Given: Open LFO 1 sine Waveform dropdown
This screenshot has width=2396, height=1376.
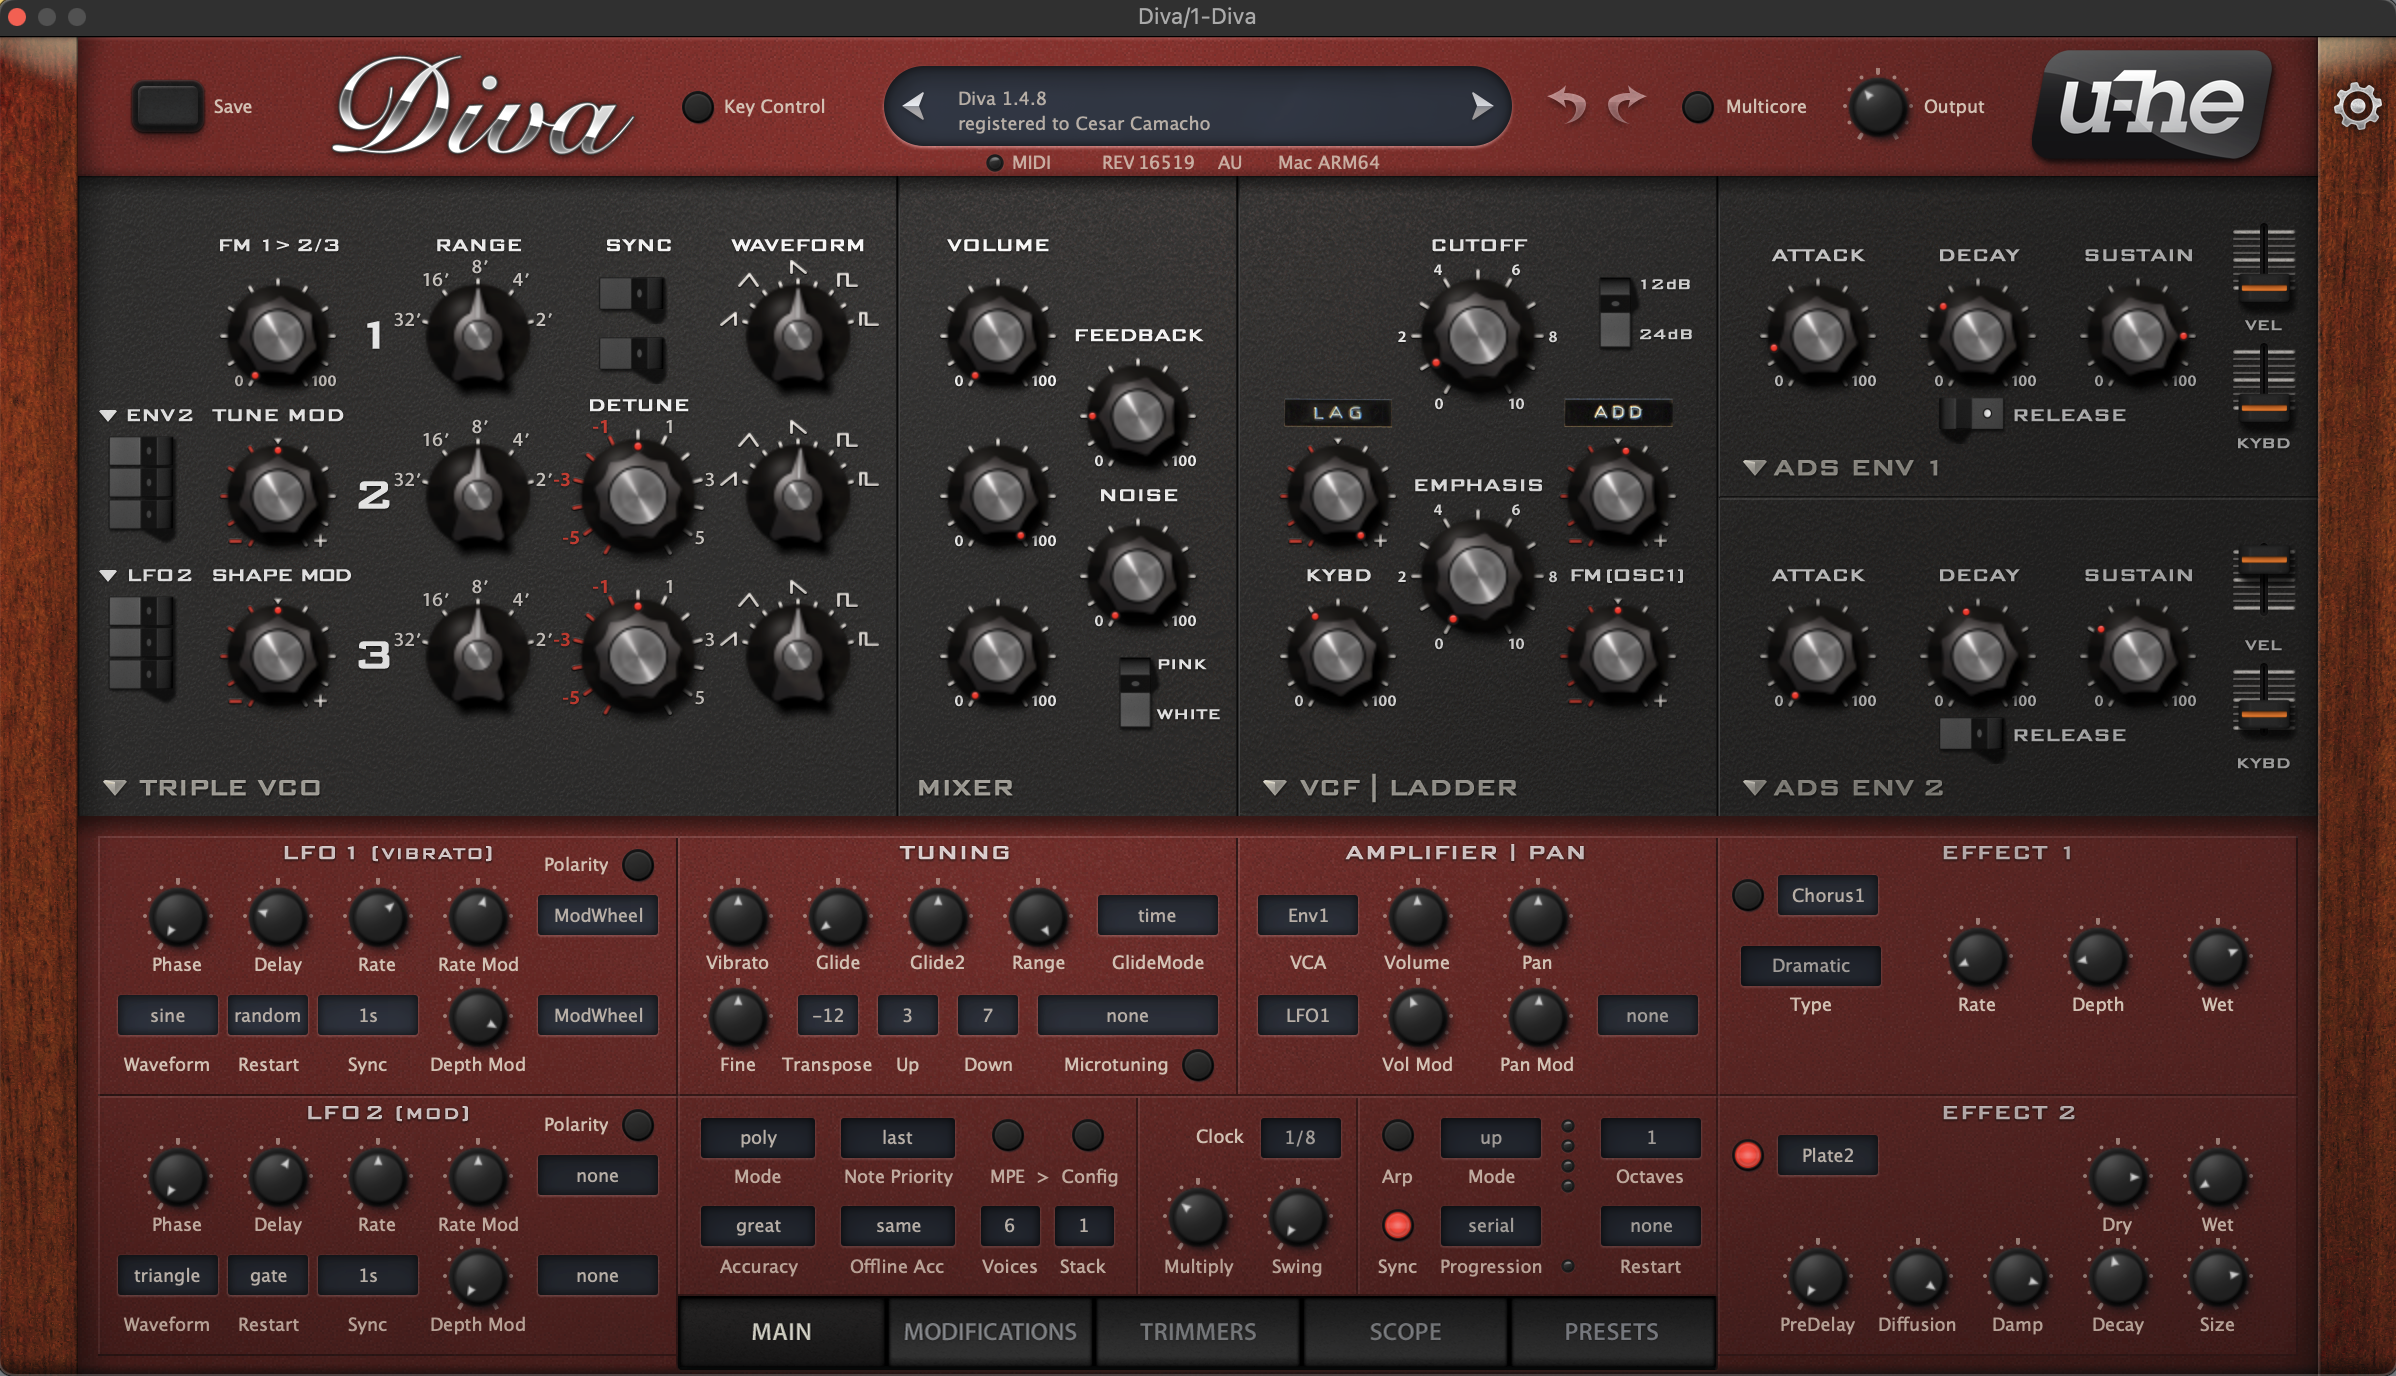Looking at the screenshot, I should pos(167,1015).
